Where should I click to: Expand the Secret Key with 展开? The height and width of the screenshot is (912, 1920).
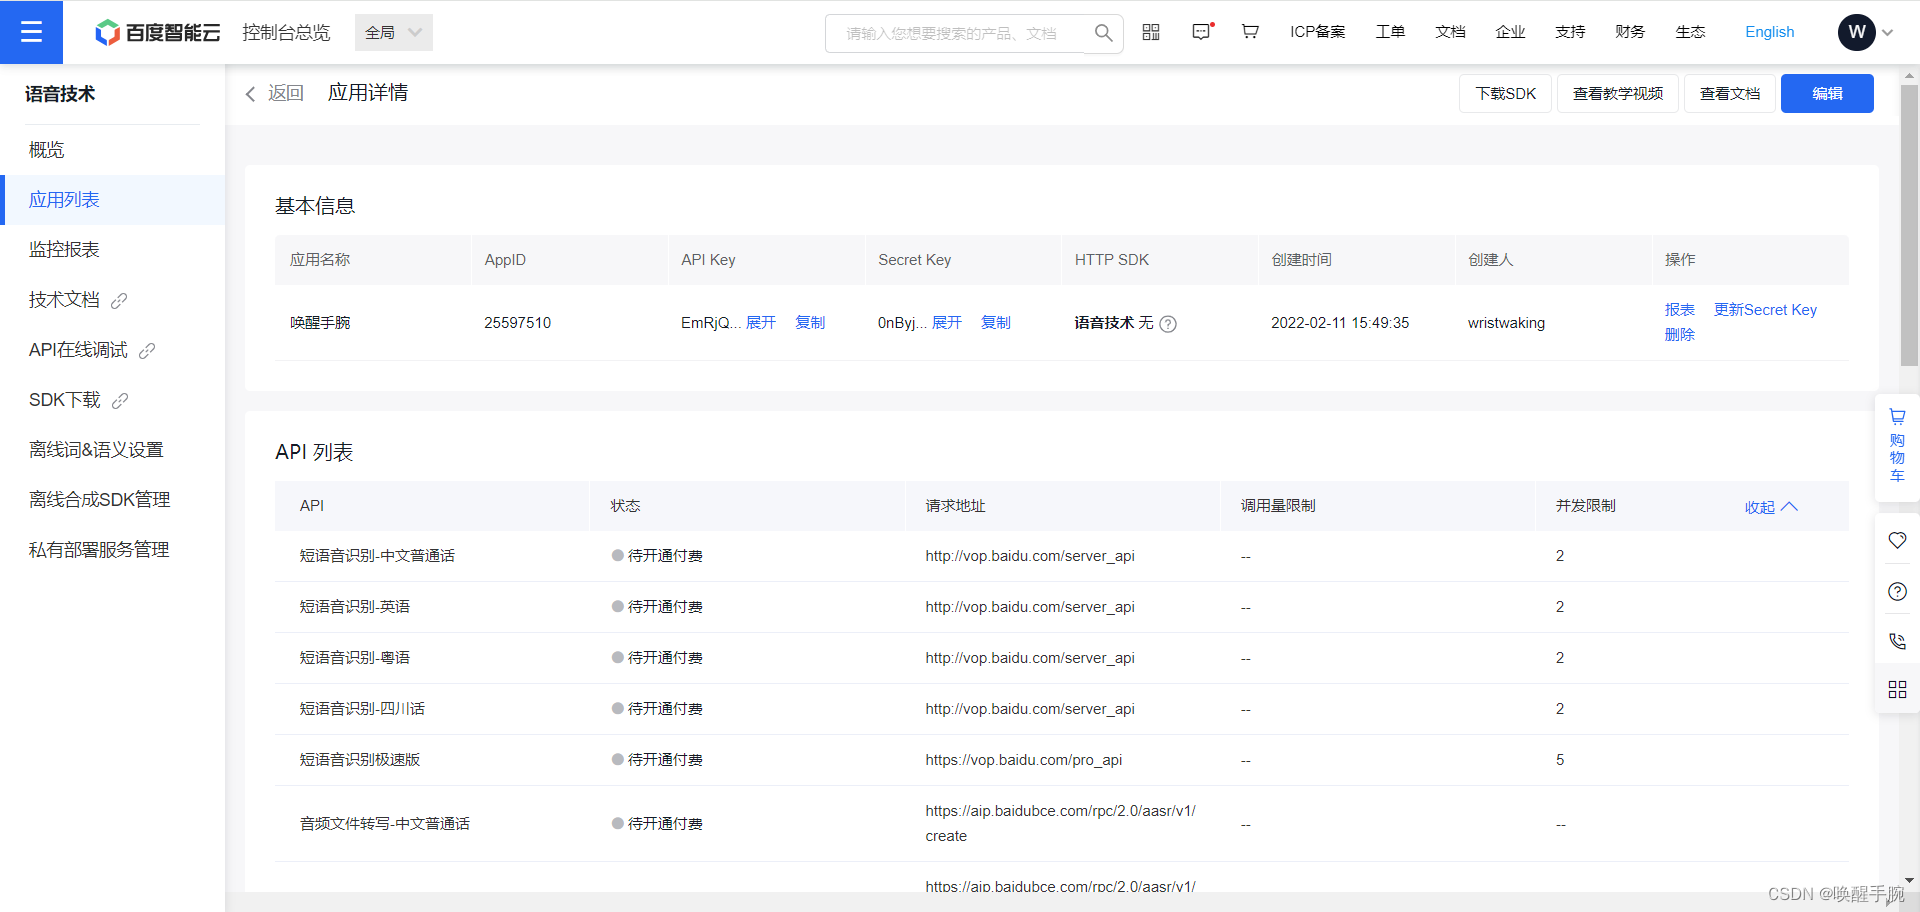pyautogui.click(x=947, y=322)
